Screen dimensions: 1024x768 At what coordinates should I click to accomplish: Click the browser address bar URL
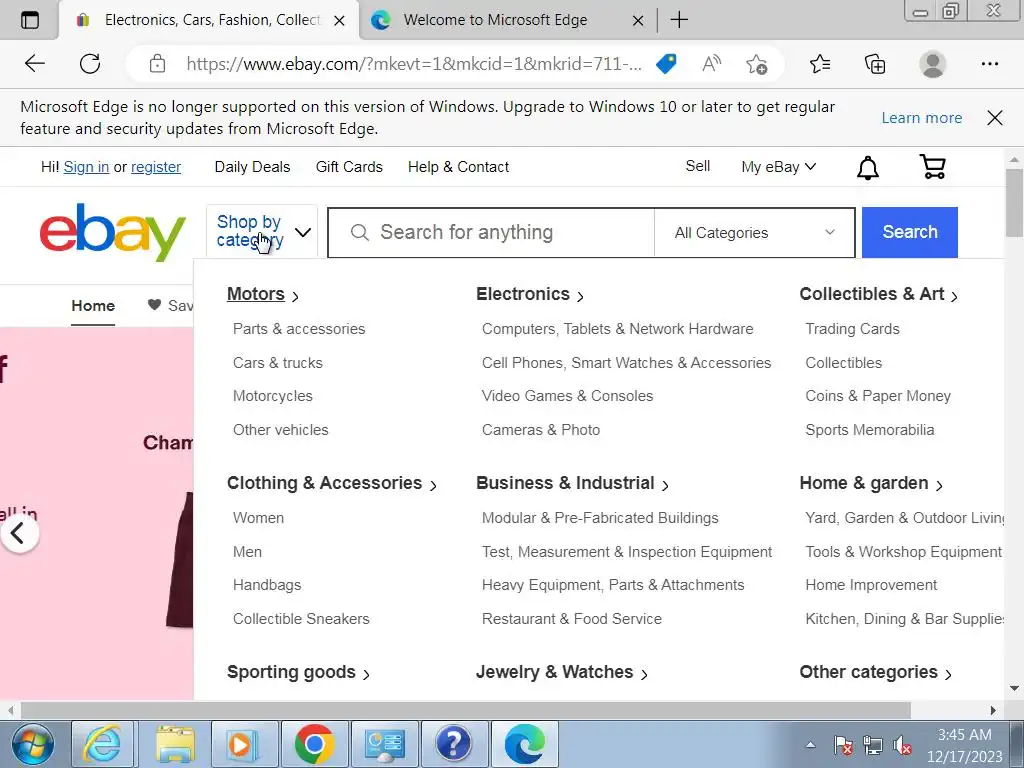coord(414,64)
